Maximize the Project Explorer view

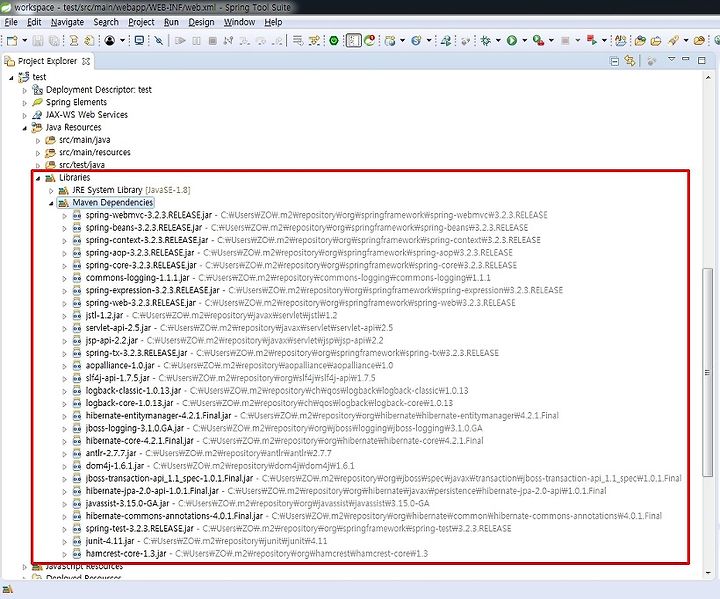coord(701,60)
